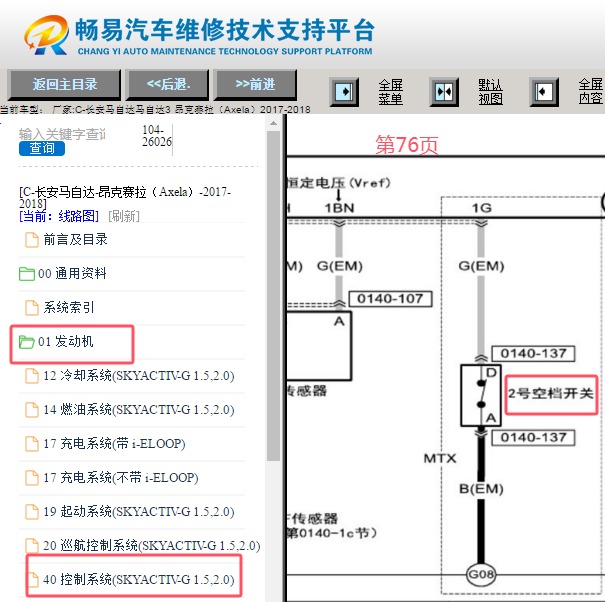Click the open folder icon of 01 发动机
This screenshot has width=605, height=602.
(27, 342)
